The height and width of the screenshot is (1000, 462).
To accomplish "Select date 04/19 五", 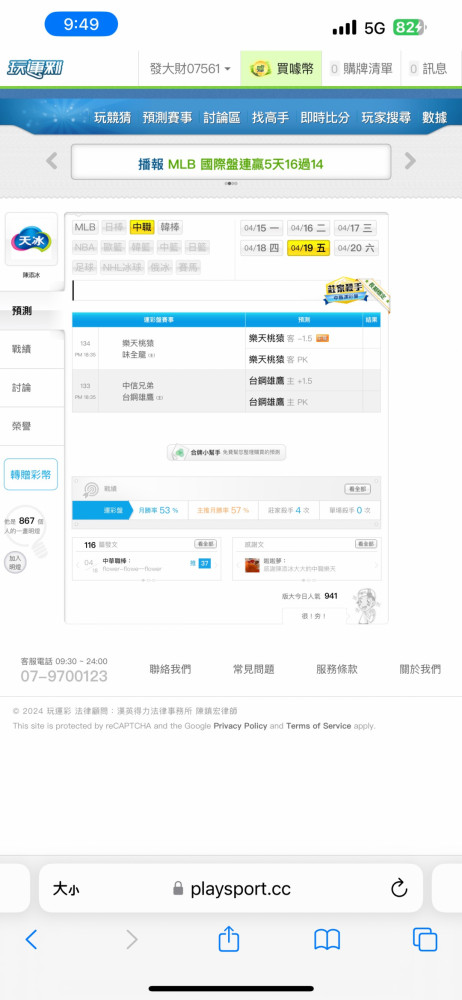I will coord(308,248).
